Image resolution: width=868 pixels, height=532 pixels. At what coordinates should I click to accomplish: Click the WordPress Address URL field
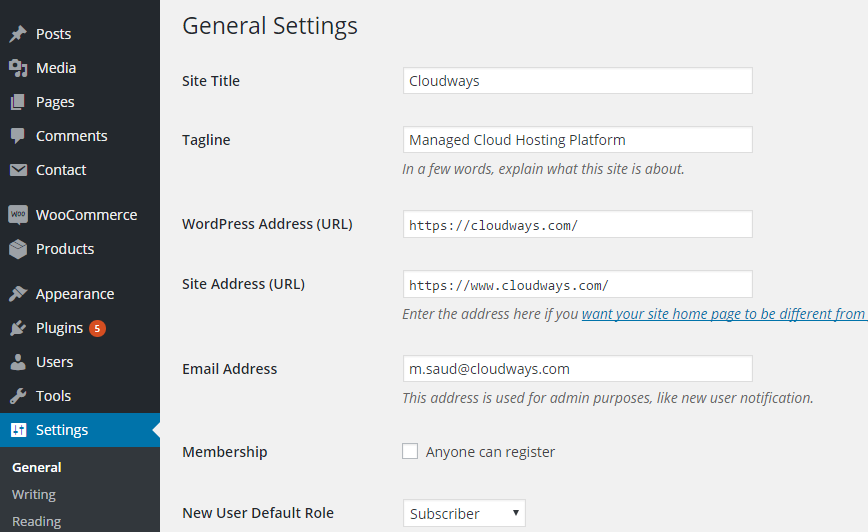[577, 225]
